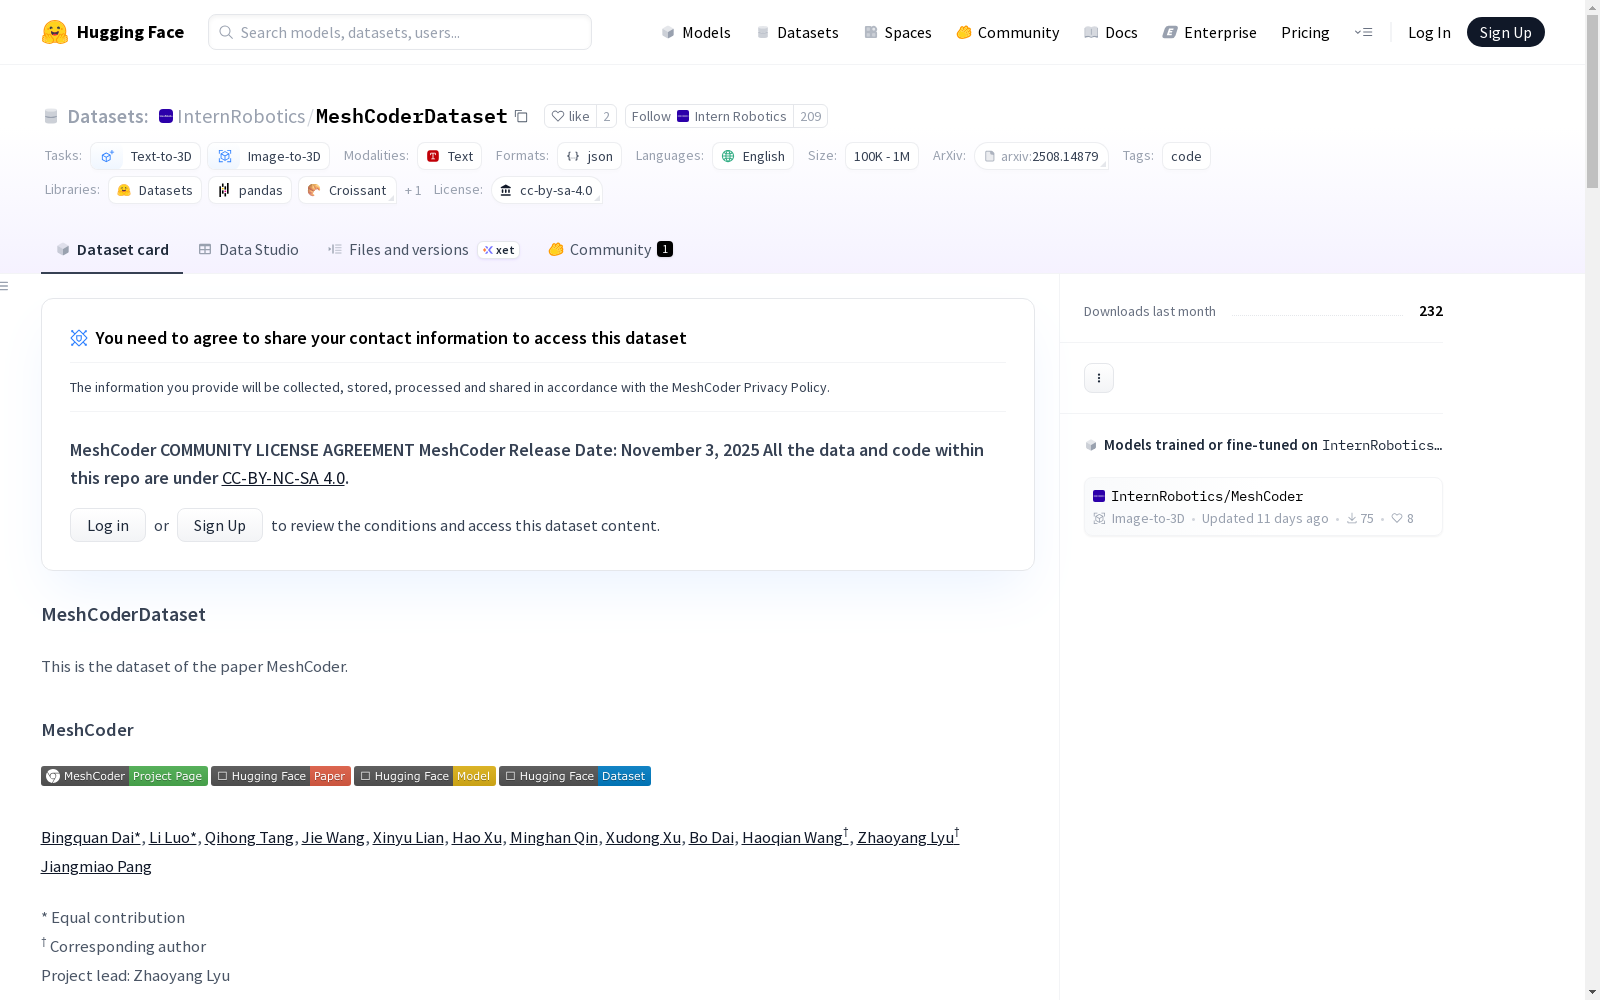Click Log In in the header
Viewport: 1600px width, 1000px height.
(x=1429, y=32)
